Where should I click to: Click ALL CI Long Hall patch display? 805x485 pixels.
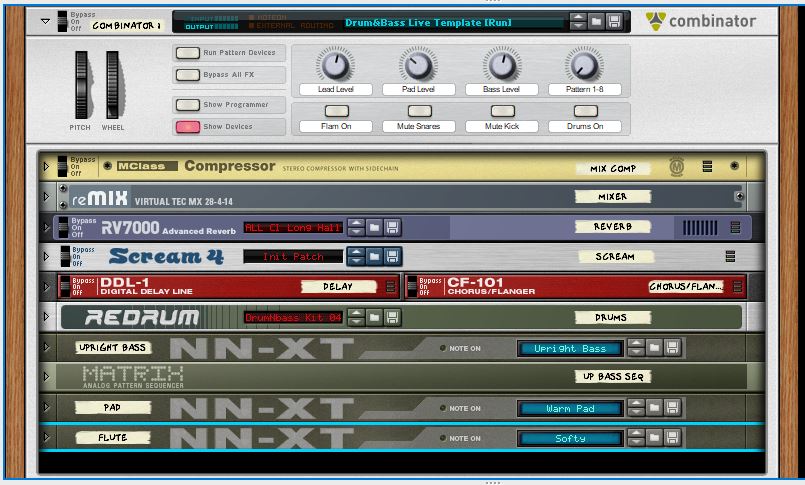293,227
